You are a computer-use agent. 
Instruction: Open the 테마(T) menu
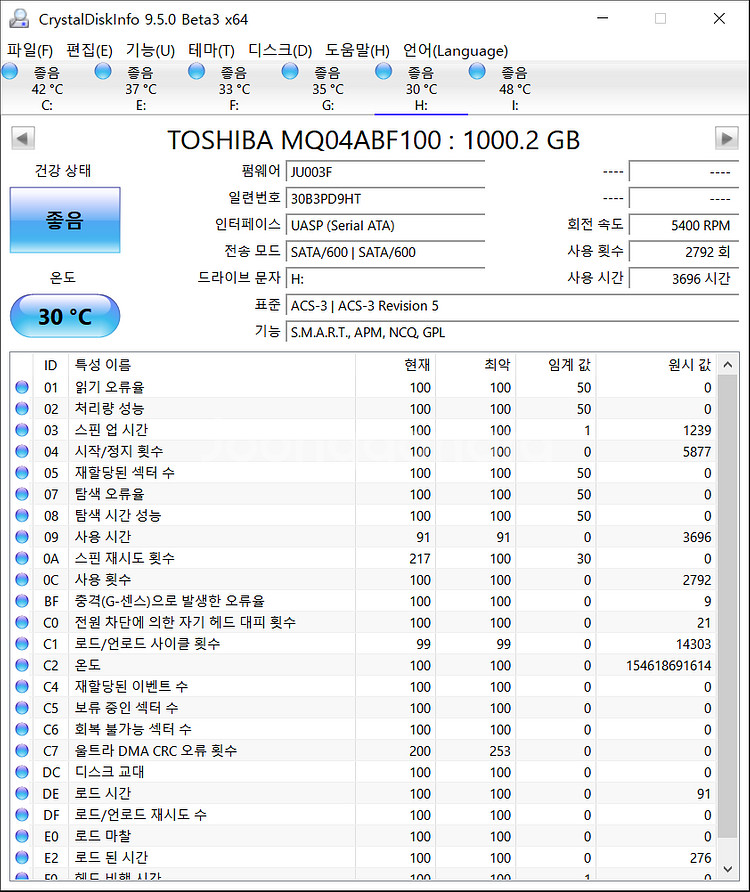click(211, 51)
